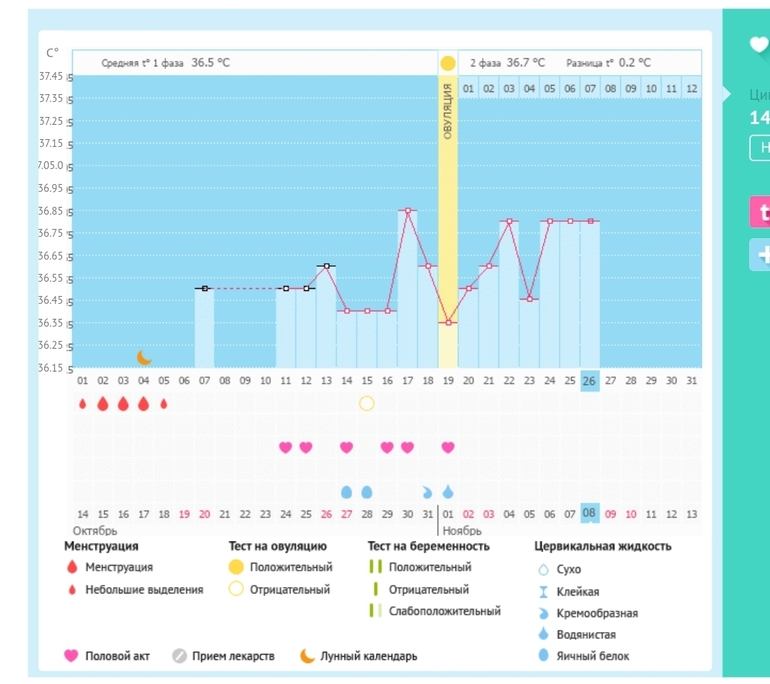
Task: Select the small spotting drop on cycle day 05
Action: pyautogui.click(x=164, y=404)
